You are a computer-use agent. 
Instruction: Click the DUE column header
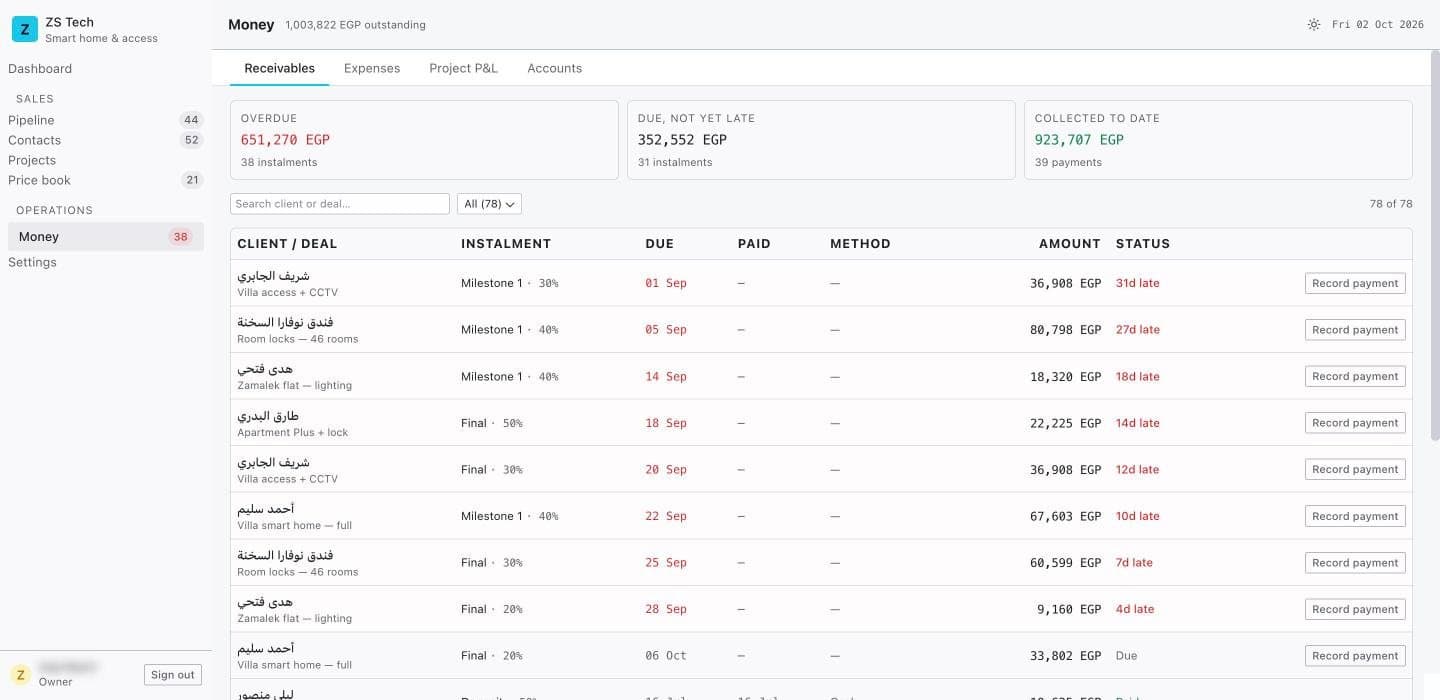coord(660,244)
